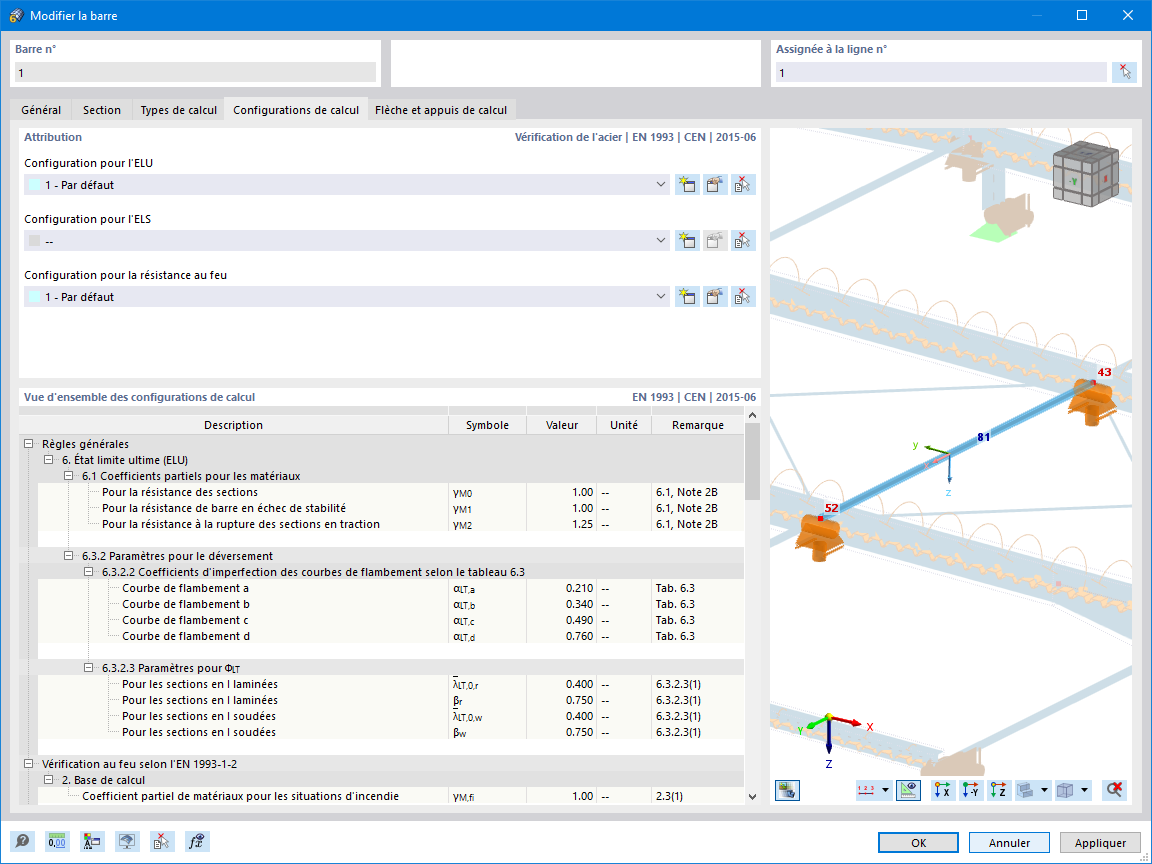This screenshot has height=864, width=1152.
Task: Open the fx formula editor icon
Action: pos(197,841)
